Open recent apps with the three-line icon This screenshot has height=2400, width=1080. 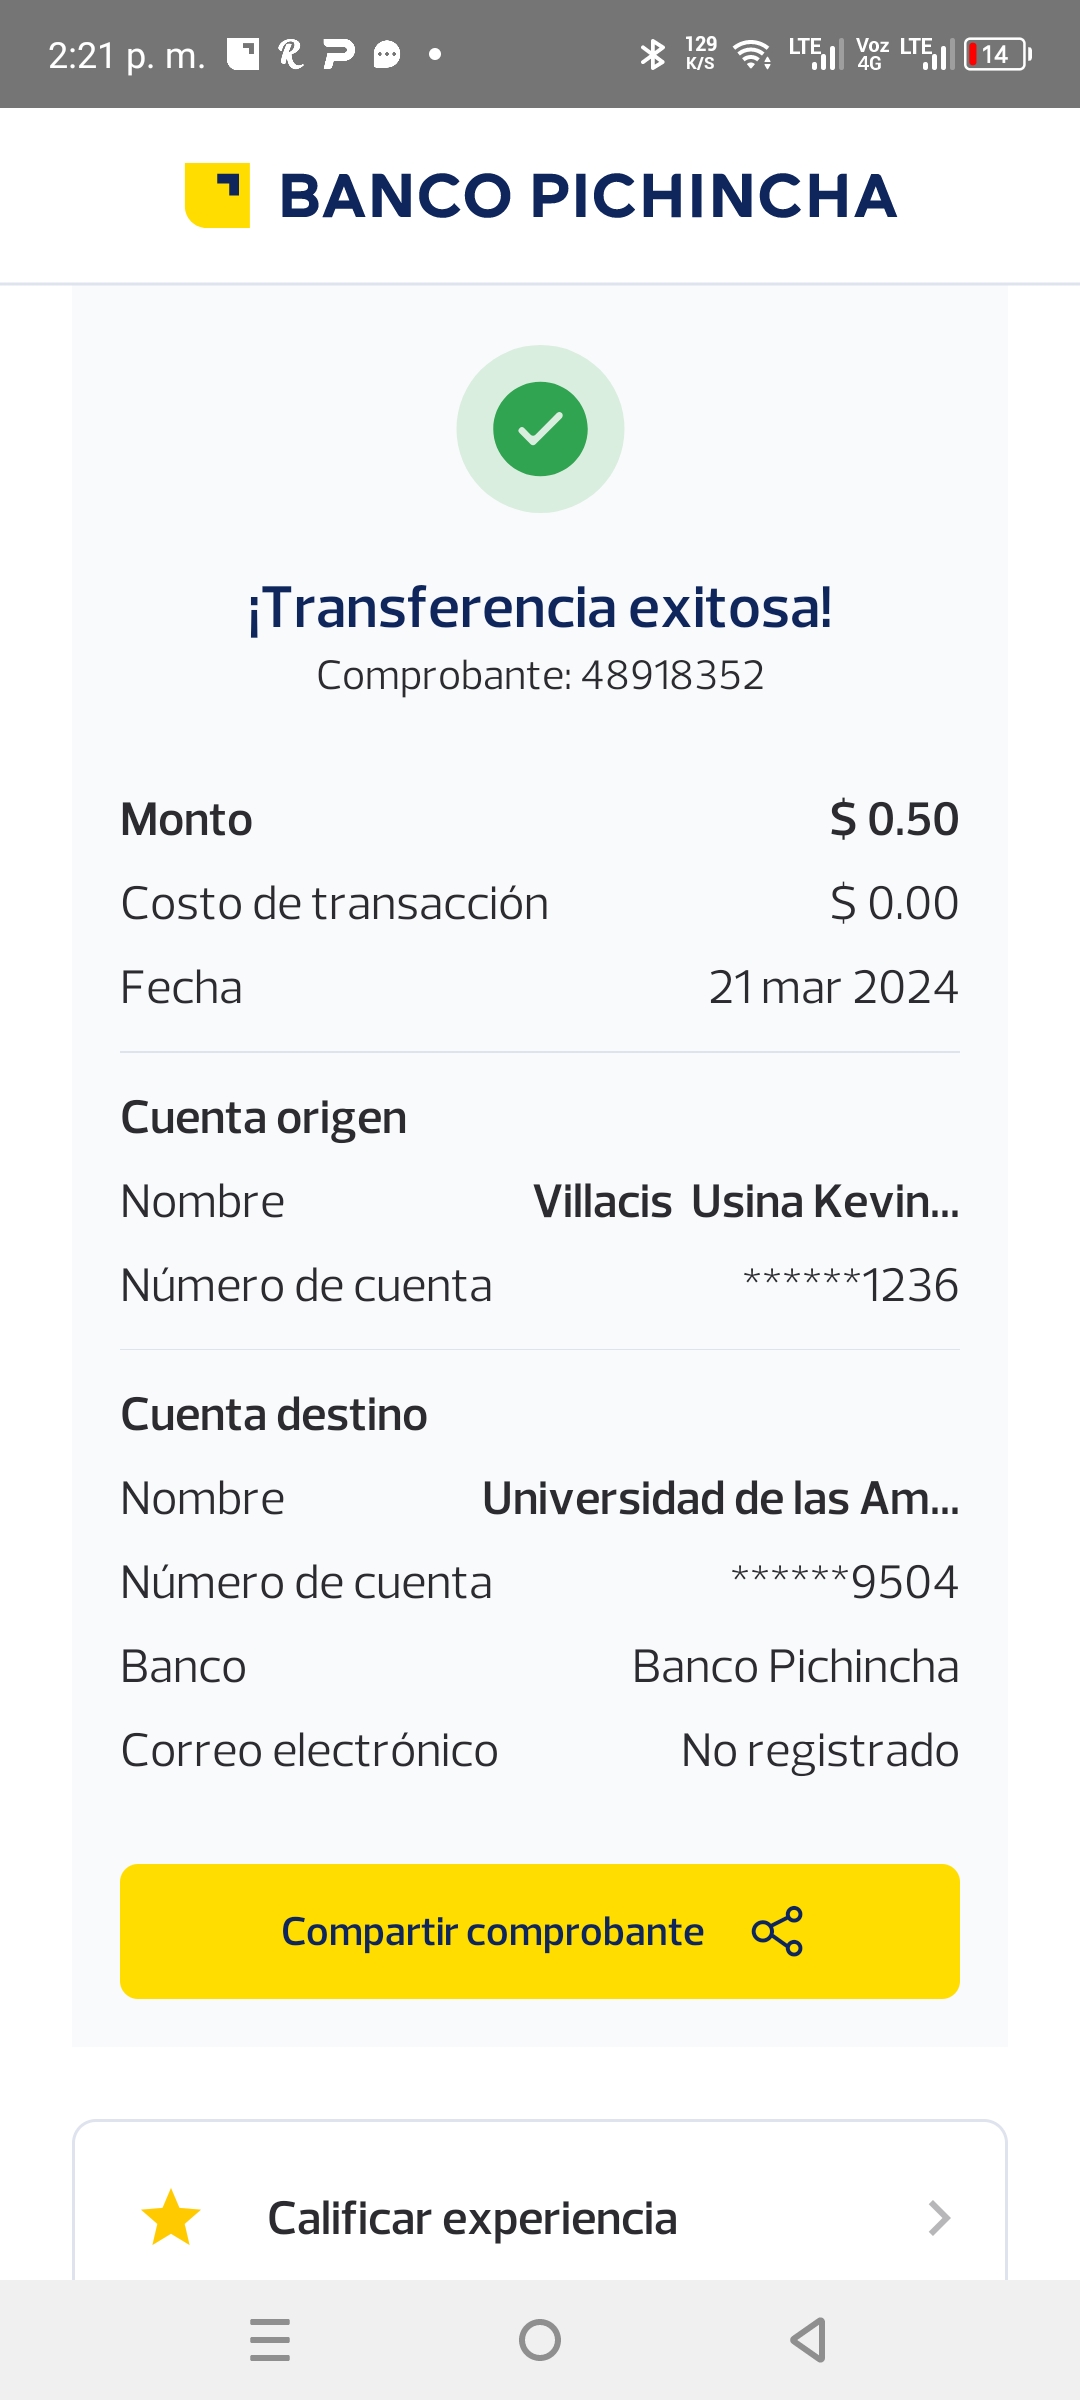270,2340
